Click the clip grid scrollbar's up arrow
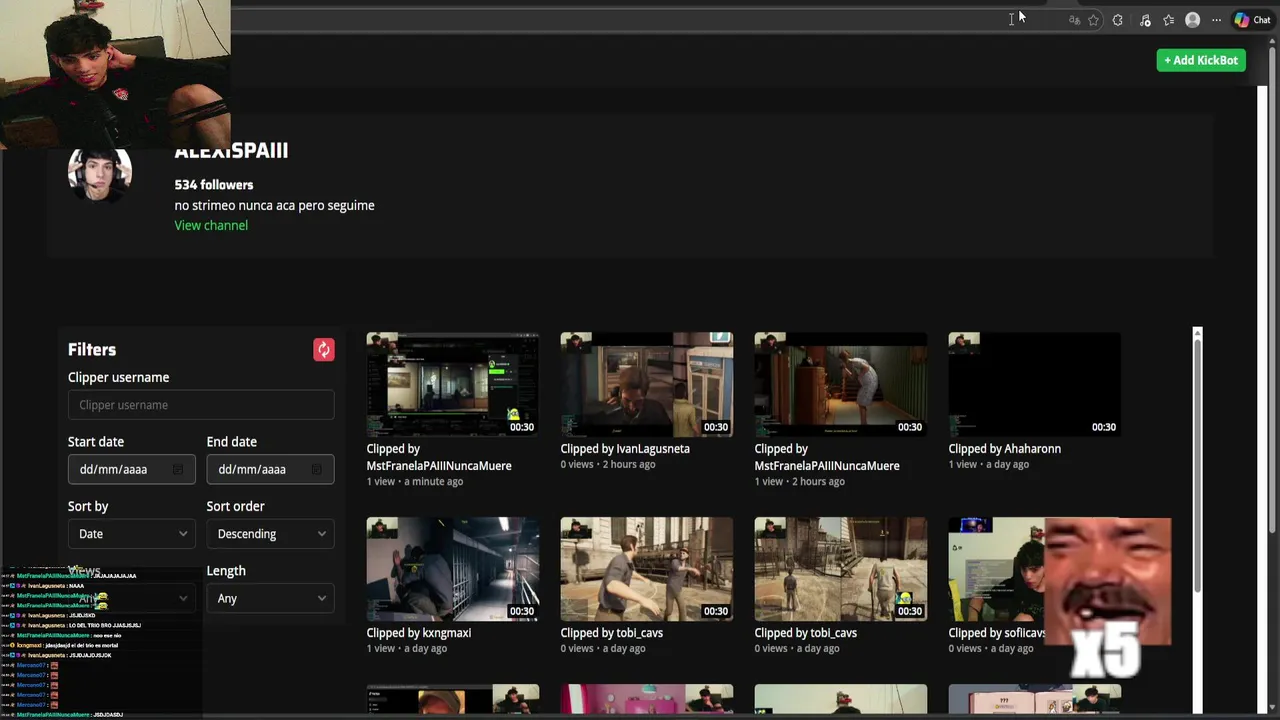 (x=1197, y=333)
